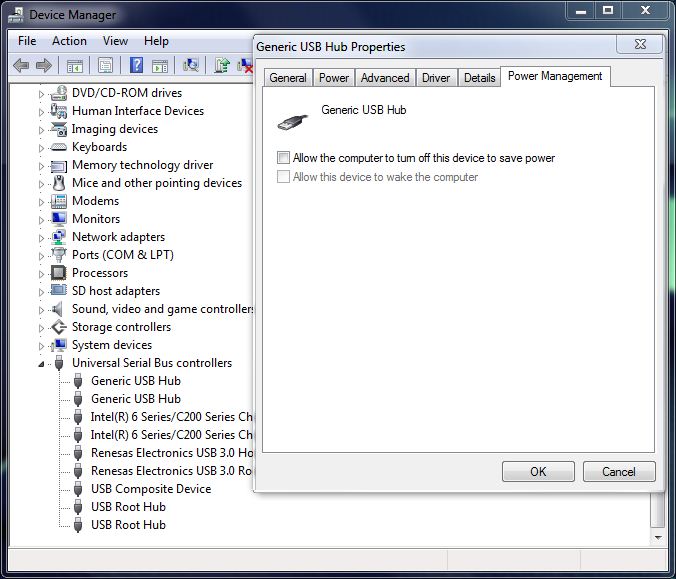This screenshot has height=579, width=676.
Task: Switch to the General tab
Action: pyautogui.click(x=288, y=78)
